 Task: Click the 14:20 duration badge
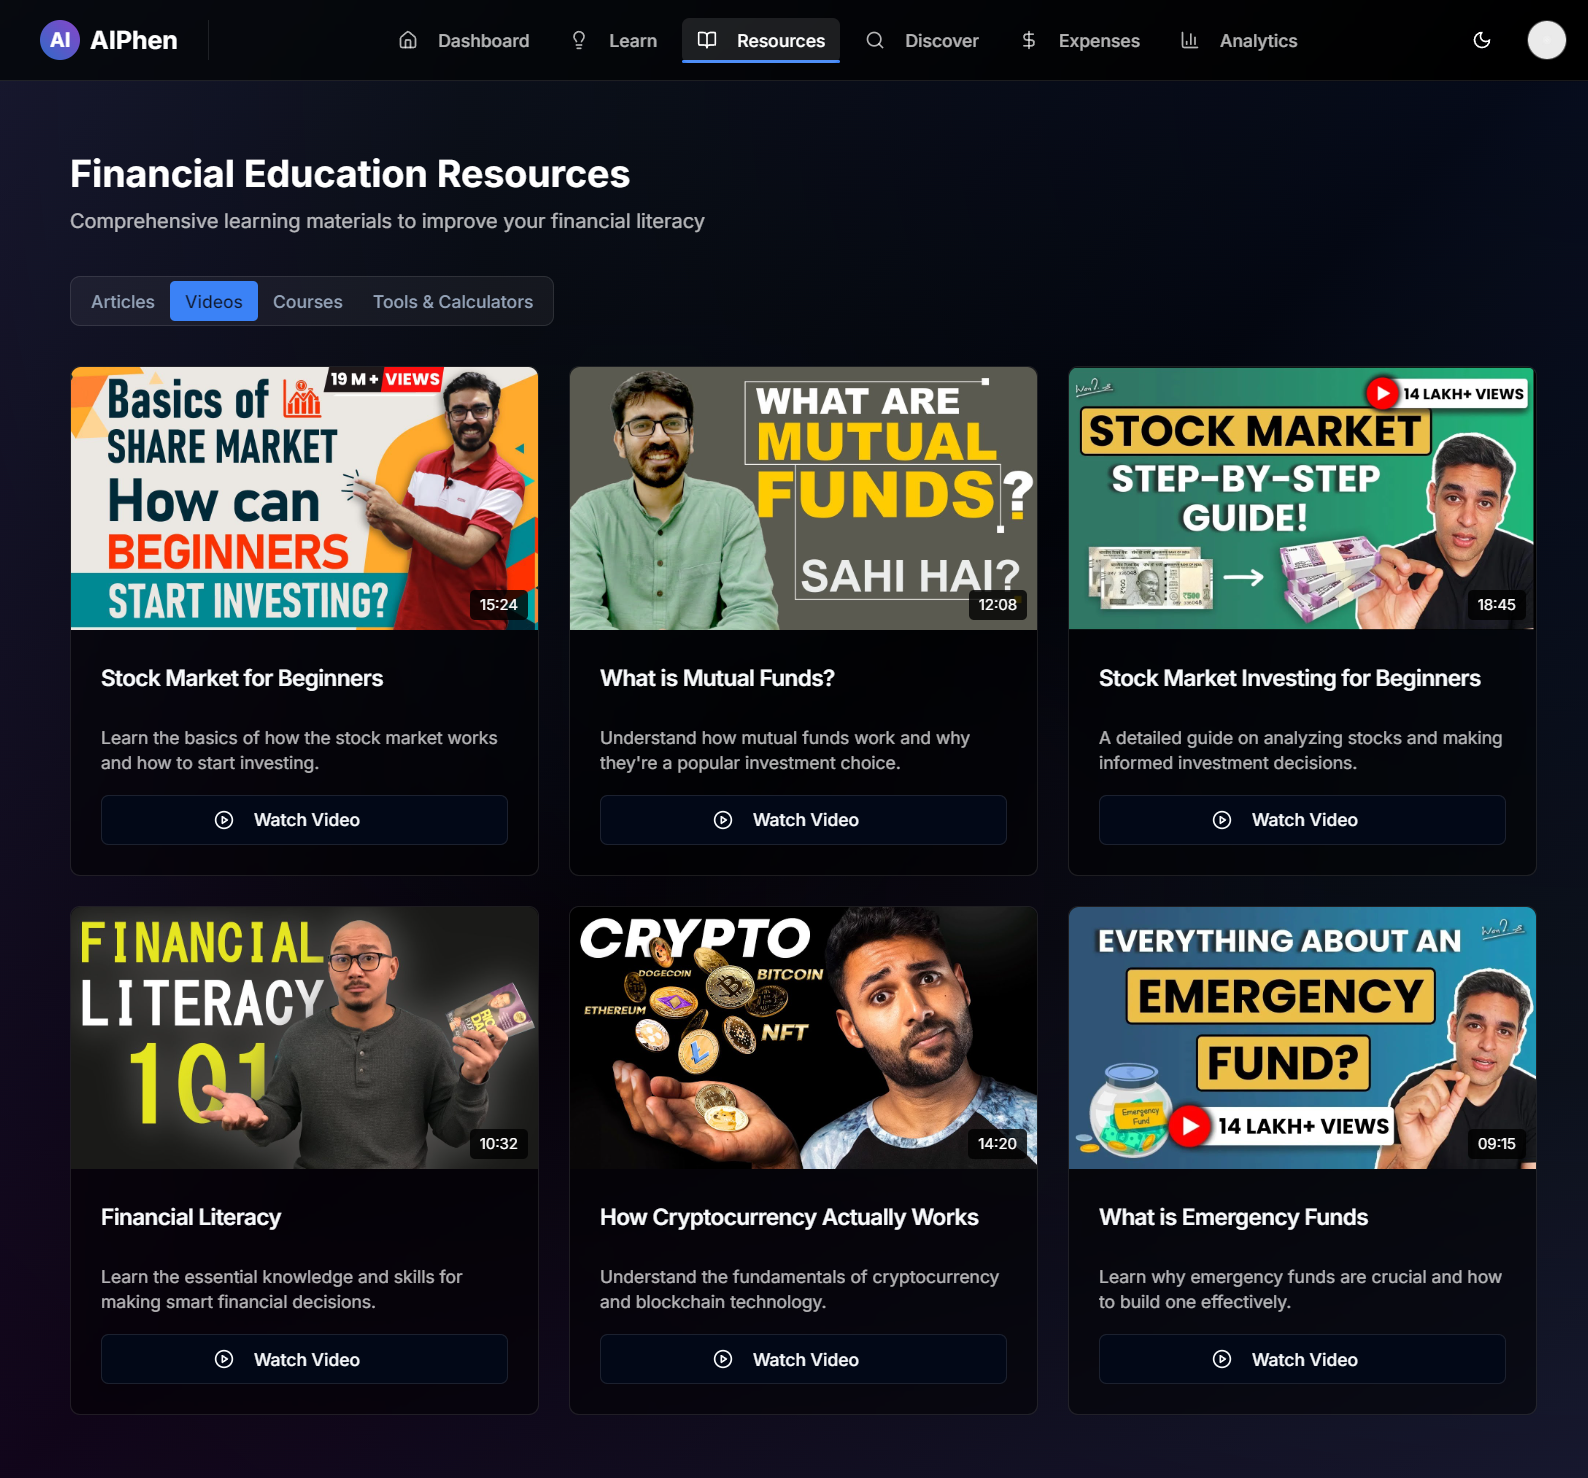pyautogui.click(x=998, y=1143)
